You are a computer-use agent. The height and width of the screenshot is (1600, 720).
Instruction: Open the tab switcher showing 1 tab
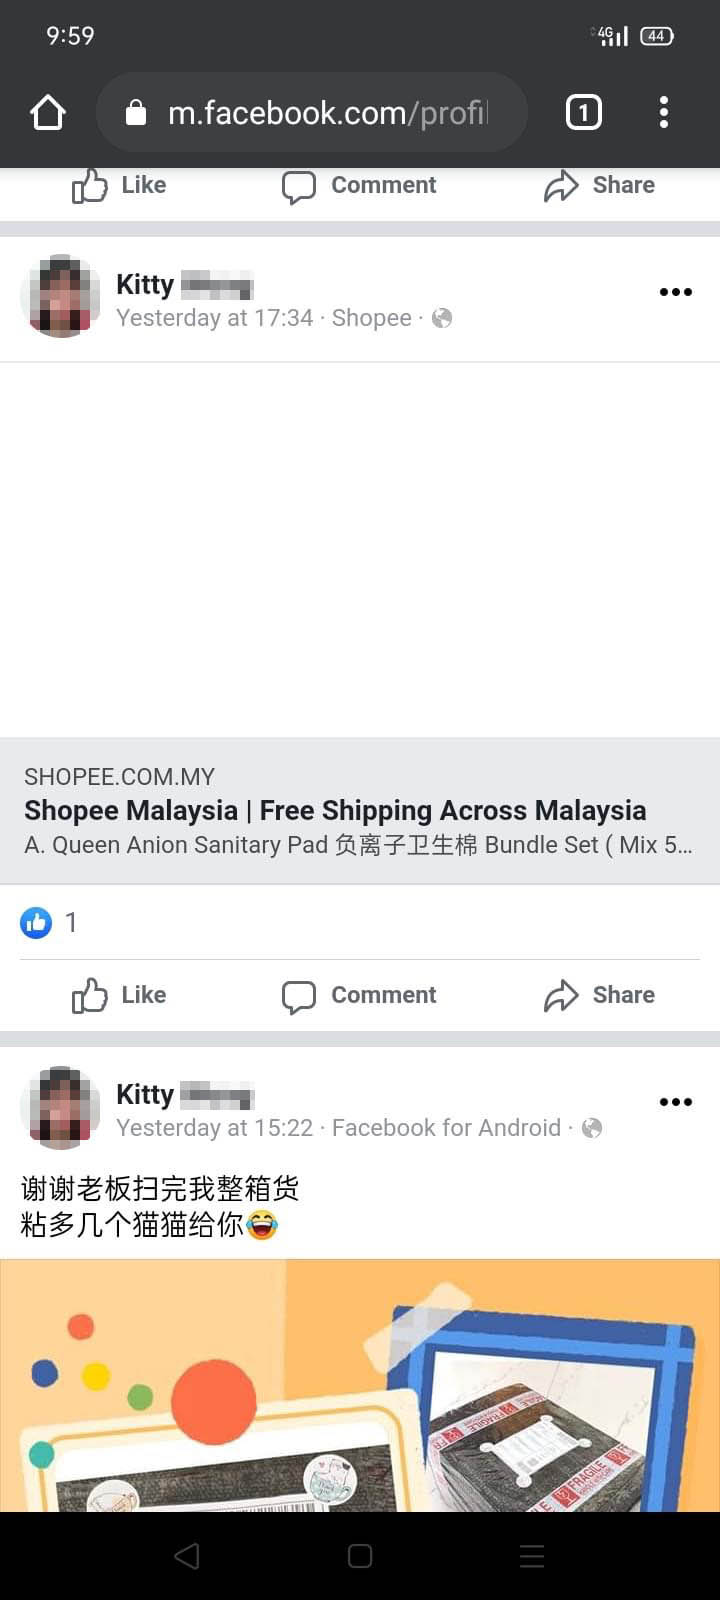tap(584, 112)
